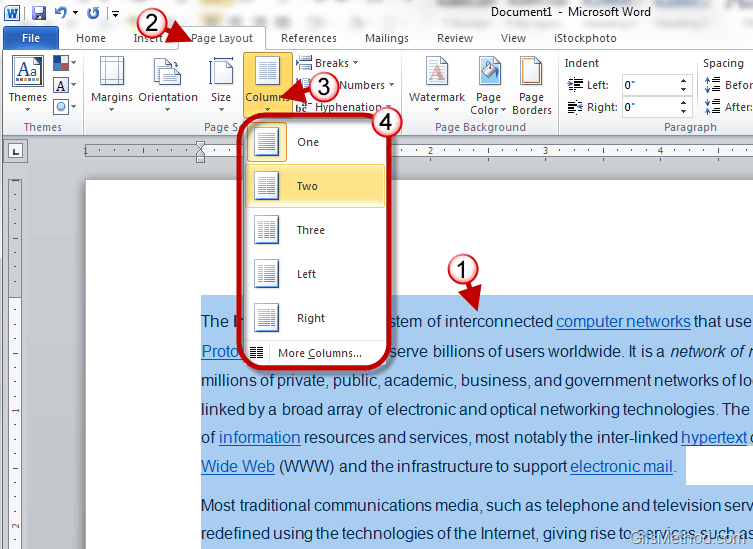Viewport: 753px width, 549px height.
Task: Click the first line indent marker on ruler
Action: [x=201, y=146]
